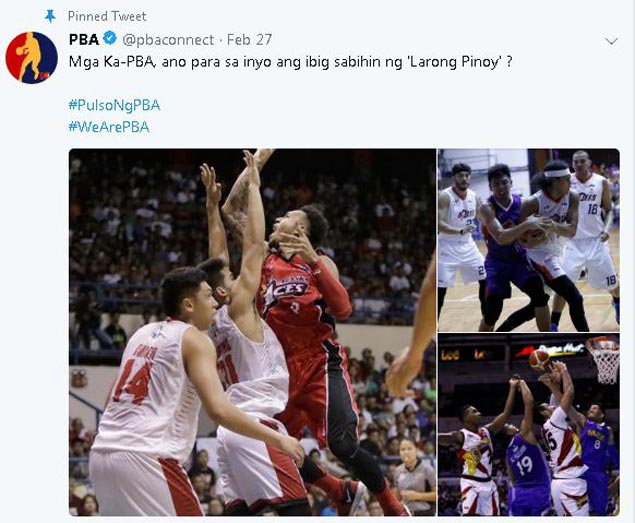Open the top-right photo with jersey 18

click(529, 240)
